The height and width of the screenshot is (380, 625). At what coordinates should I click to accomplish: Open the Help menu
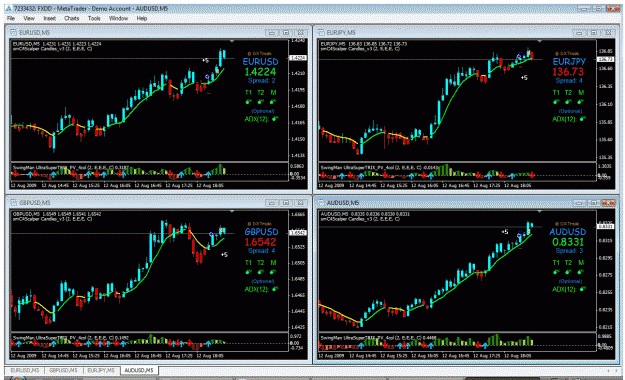[142, 18]
